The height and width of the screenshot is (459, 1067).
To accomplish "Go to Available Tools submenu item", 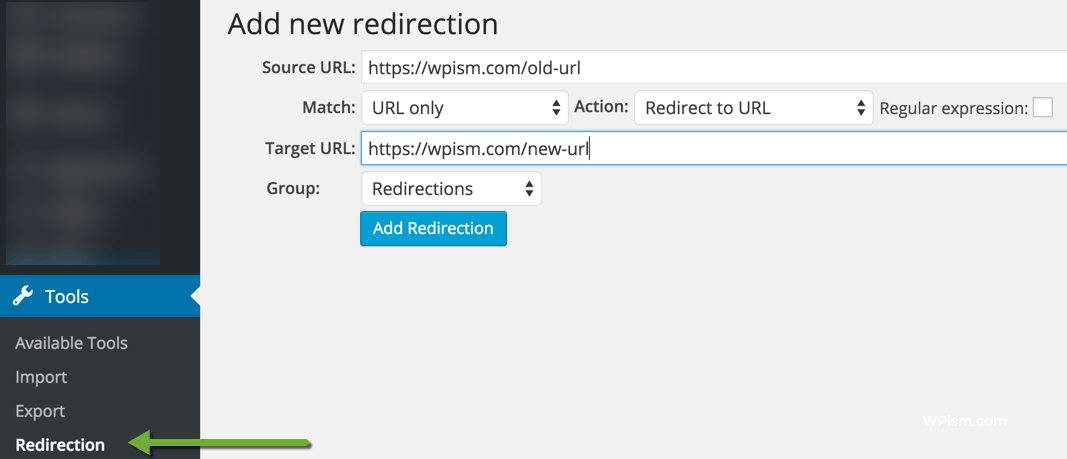I will pyautogui.click(x=71, y=343).
